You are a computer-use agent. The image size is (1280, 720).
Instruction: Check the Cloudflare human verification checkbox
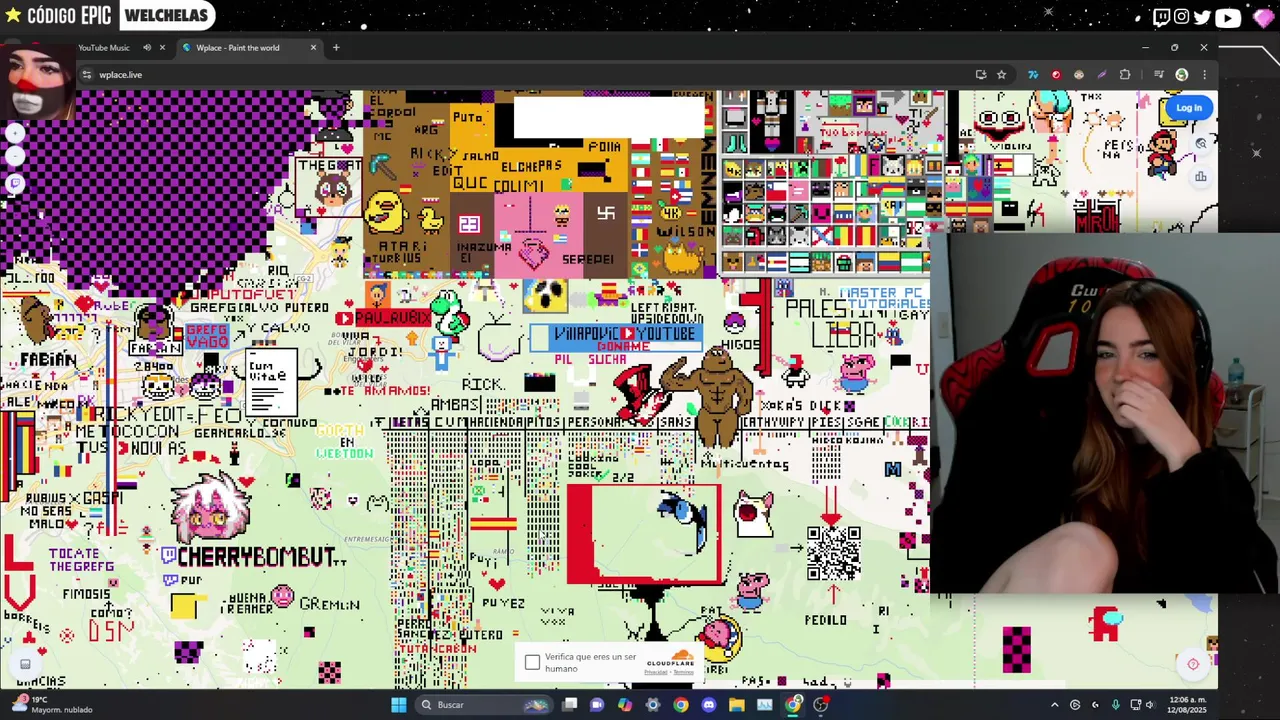[532, 662]
